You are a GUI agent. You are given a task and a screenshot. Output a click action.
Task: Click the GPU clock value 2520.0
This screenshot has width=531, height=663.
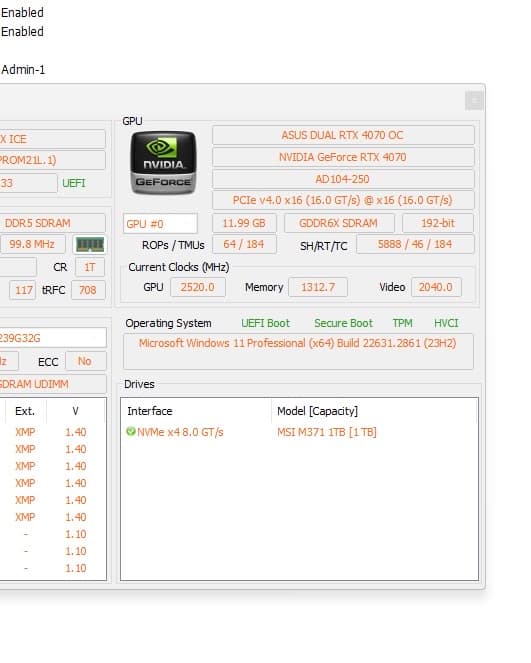pos(197,287)
